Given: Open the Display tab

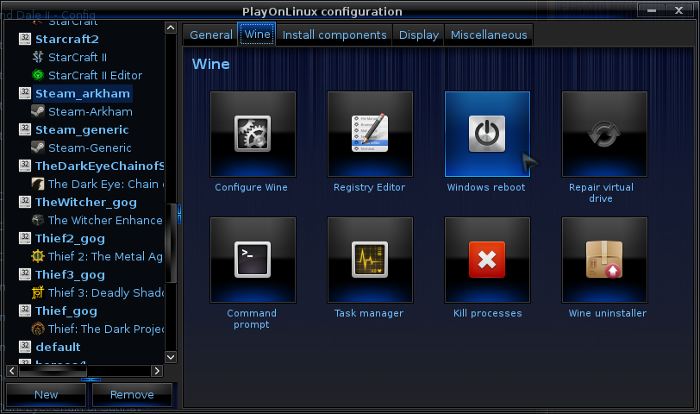Looking at the screenshot, I should (x=419, y=35).
